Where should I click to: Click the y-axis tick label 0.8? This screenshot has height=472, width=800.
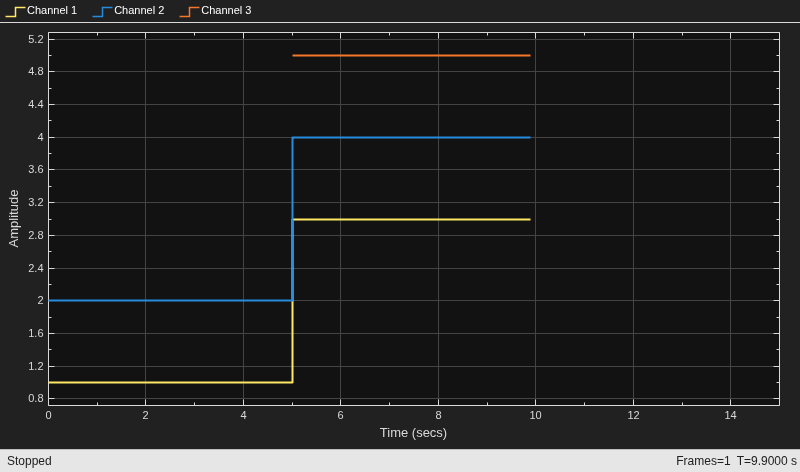[x=36, y=399]
